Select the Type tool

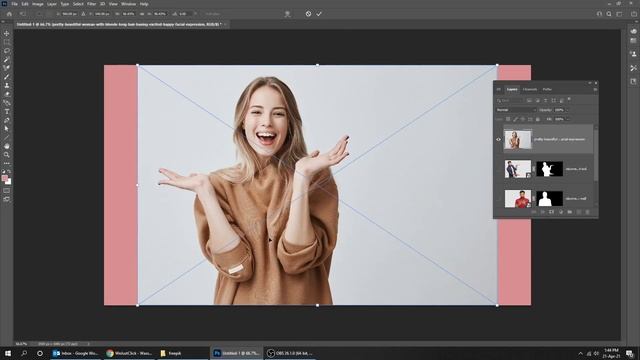tap(7, 111)
